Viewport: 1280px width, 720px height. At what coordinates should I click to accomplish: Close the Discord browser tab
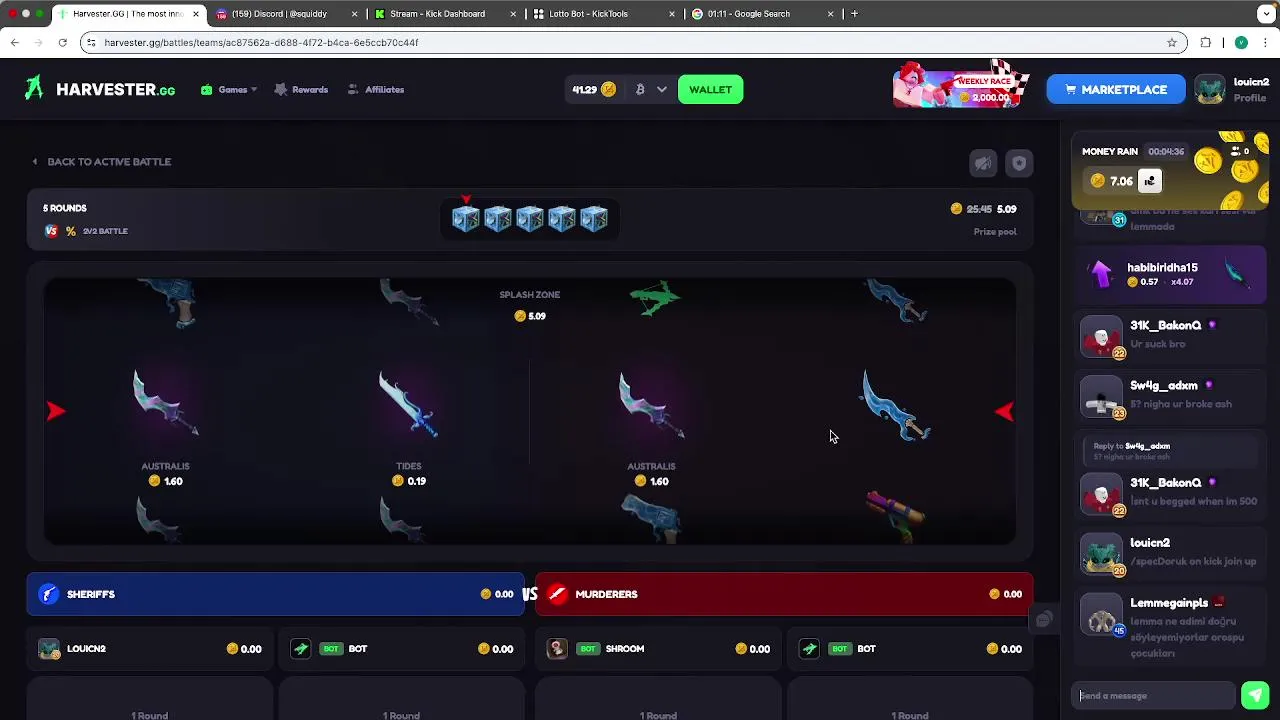pos(354,14)
